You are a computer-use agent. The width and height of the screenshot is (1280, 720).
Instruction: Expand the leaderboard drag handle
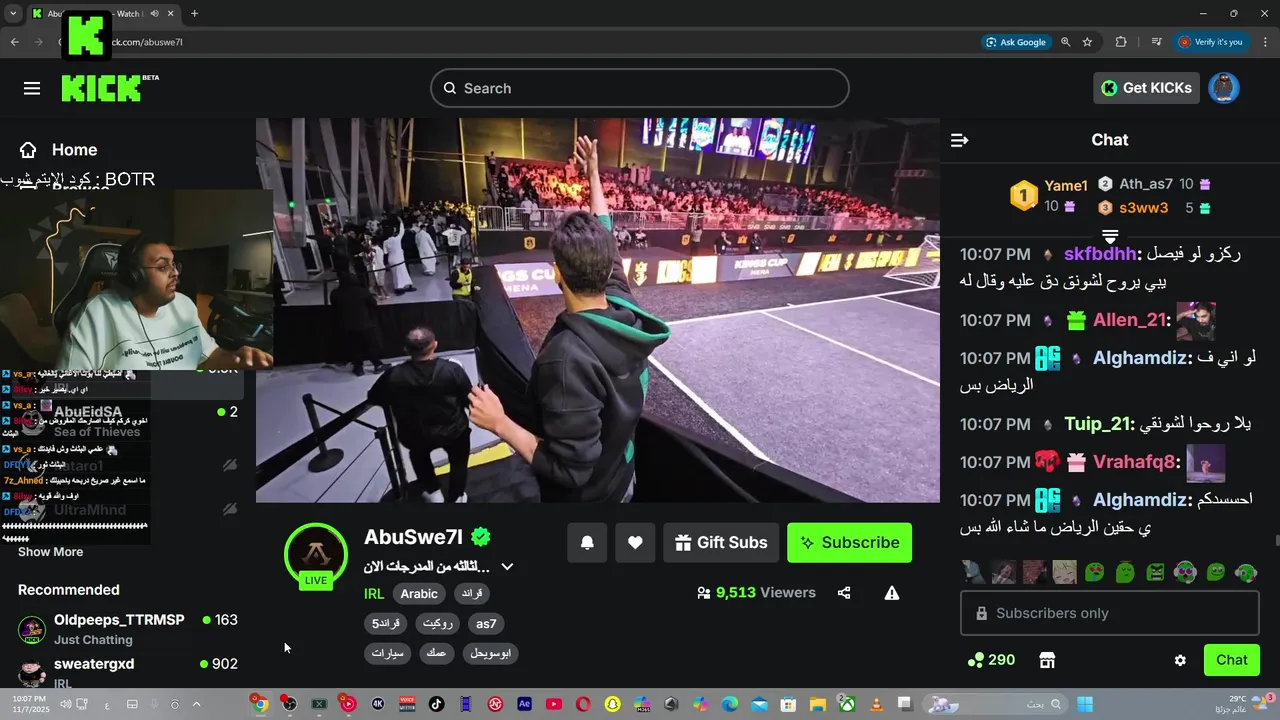pyautogui.click(x=1110, y=236)
